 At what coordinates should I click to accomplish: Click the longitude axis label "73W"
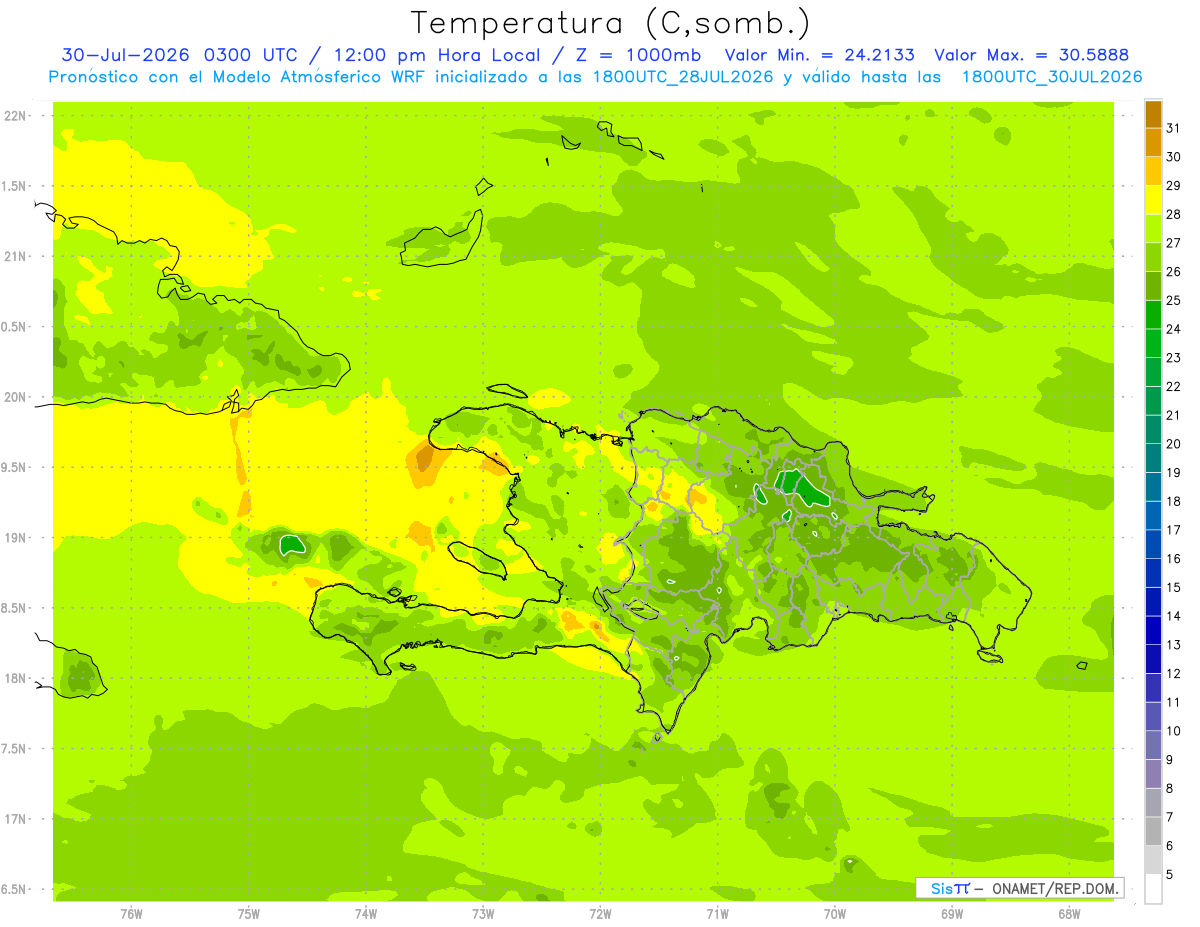(x=483, y=914)
